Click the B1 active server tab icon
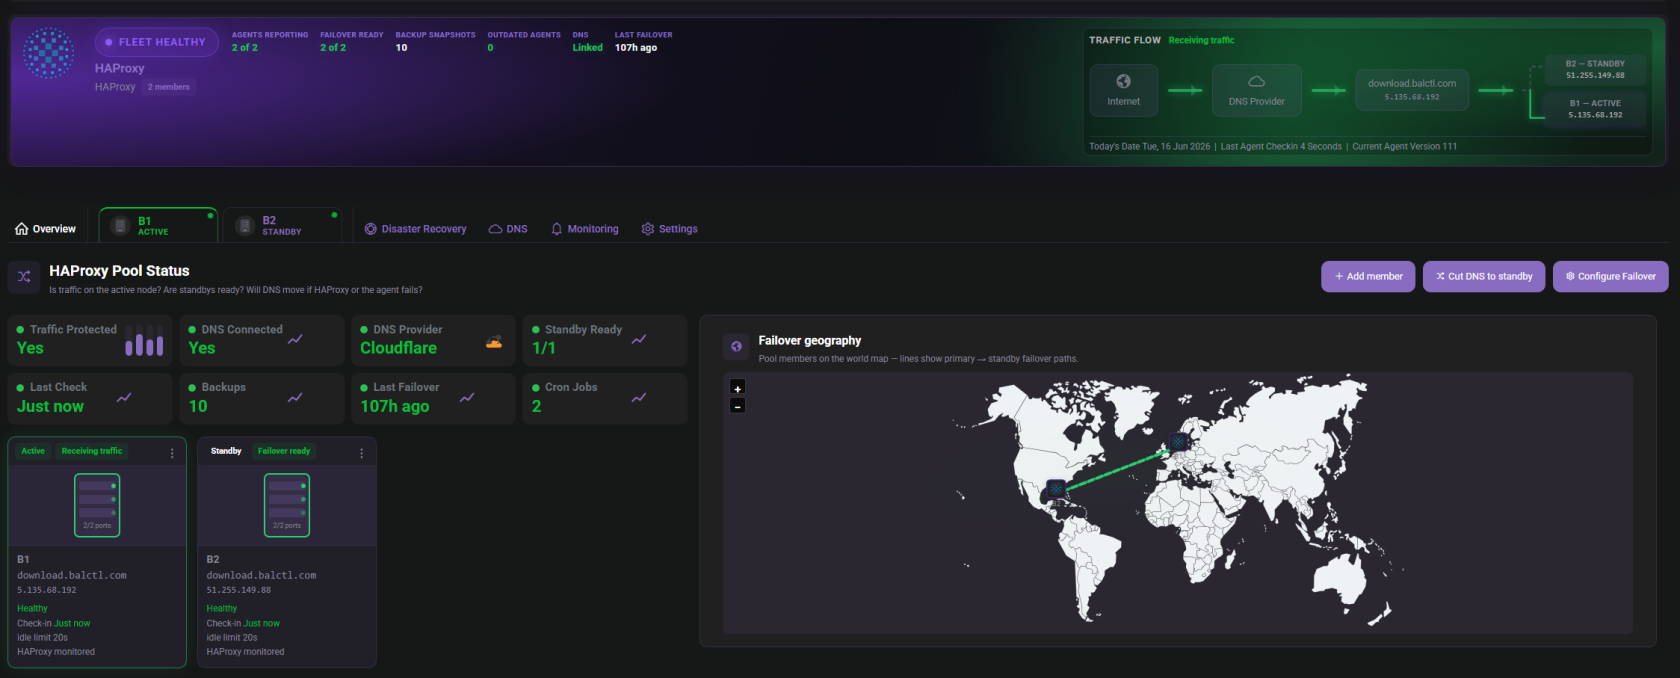 pyautogui.click(x=120, y=226)
